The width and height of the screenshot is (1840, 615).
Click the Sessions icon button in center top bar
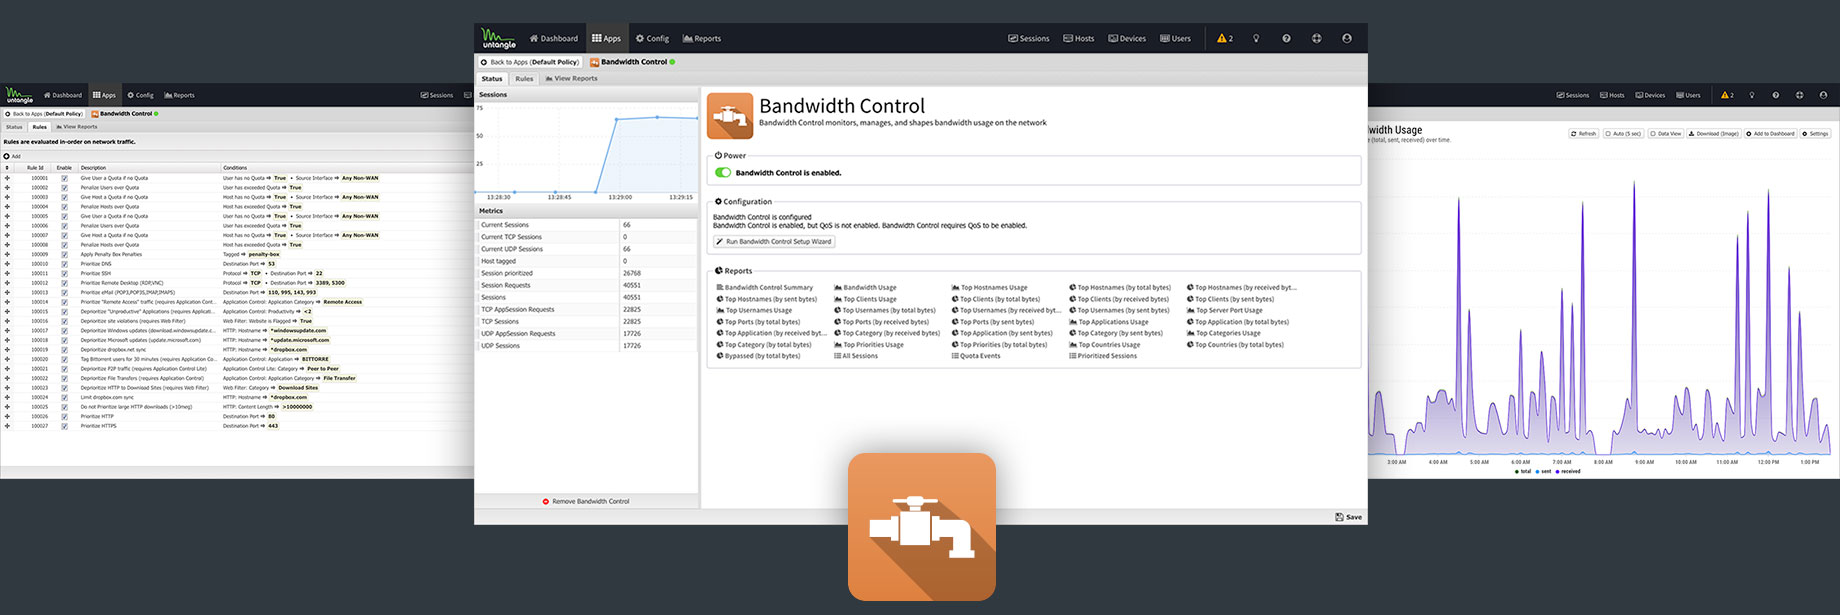click(x=1028, y=38)
